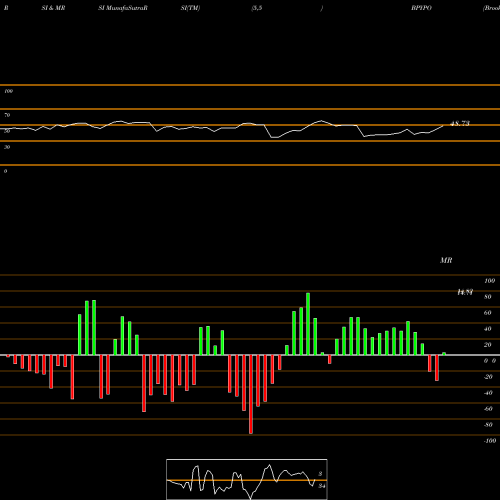The height and width of the screenshot is (500, 500).
Task: Click the MR axis label -80
Action: click(x=488, y=425)
